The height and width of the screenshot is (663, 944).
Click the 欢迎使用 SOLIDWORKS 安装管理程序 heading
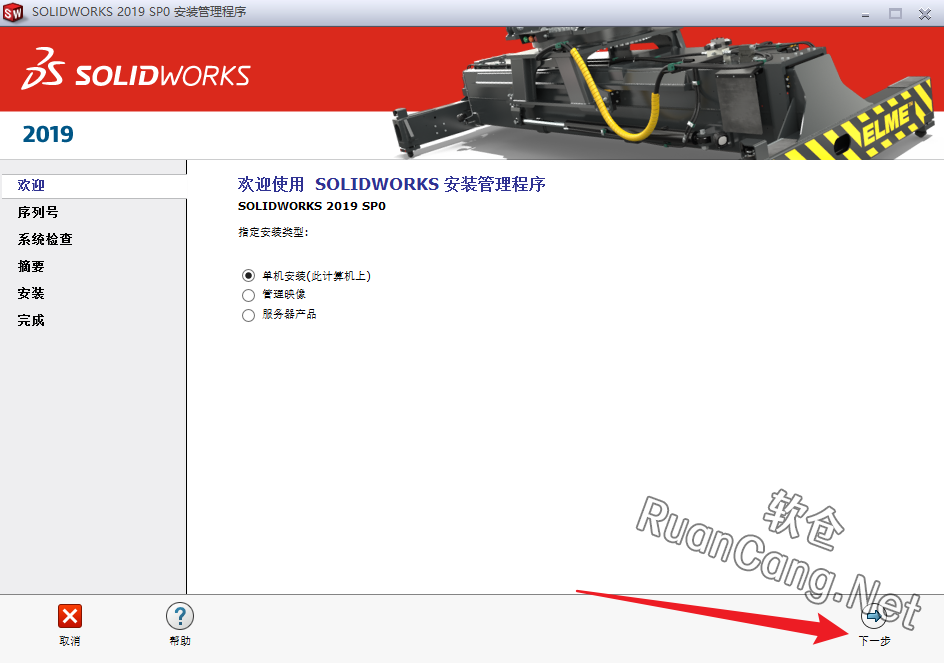point(391,184)
